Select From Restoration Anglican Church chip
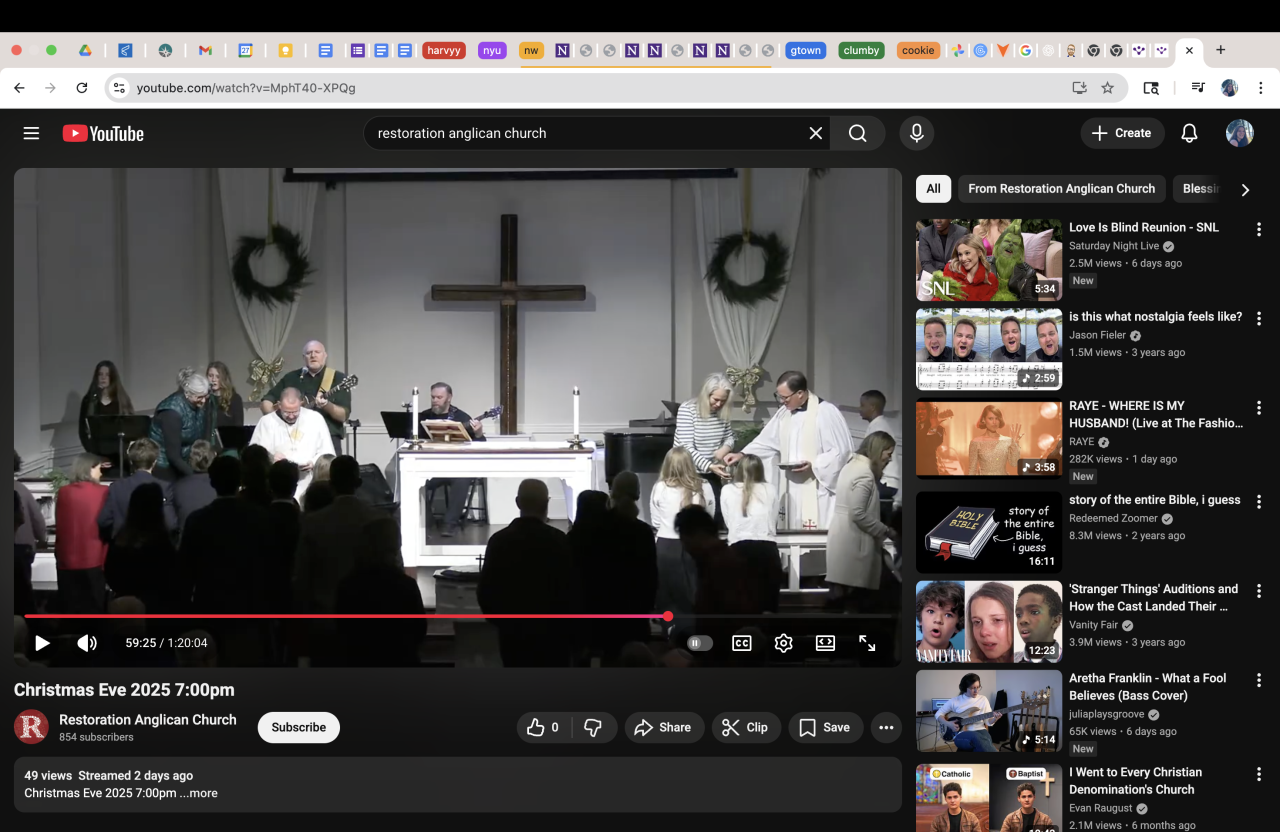Screen dimensions: 1280x832 pos(1061,189)
